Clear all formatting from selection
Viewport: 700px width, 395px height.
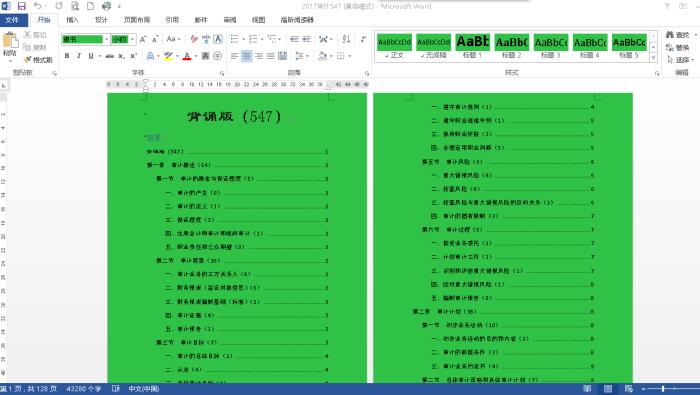coord(194,39)
